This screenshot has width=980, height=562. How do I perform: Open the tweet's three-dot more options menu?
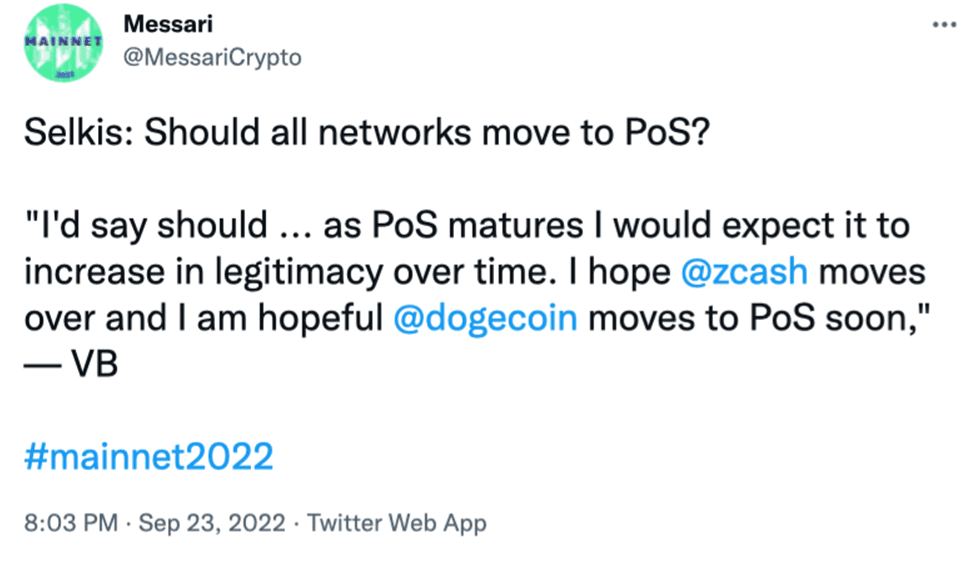click(x=944, y=25)
